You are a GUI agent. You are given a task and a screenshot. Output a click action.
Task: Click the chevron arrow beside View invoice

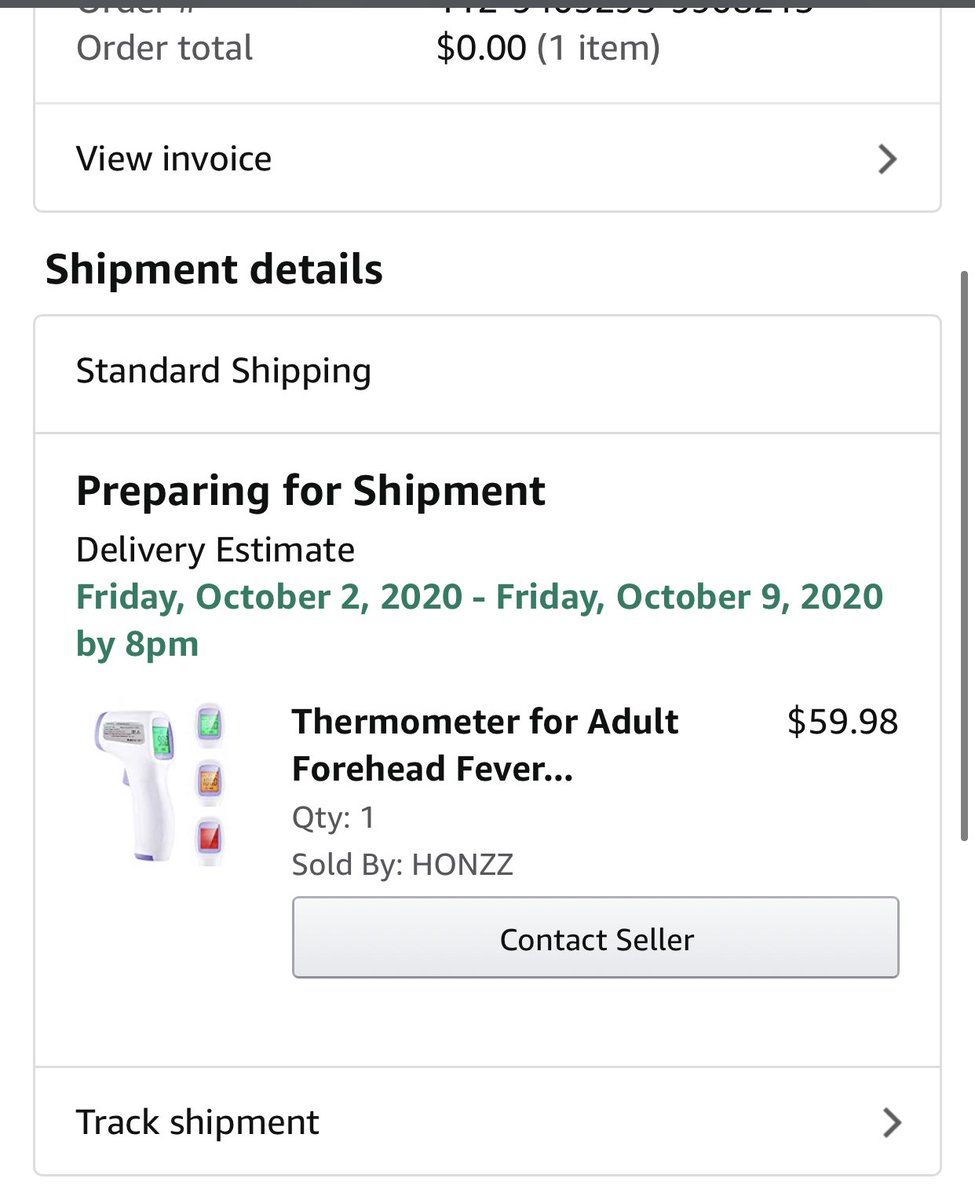(887, 160)
